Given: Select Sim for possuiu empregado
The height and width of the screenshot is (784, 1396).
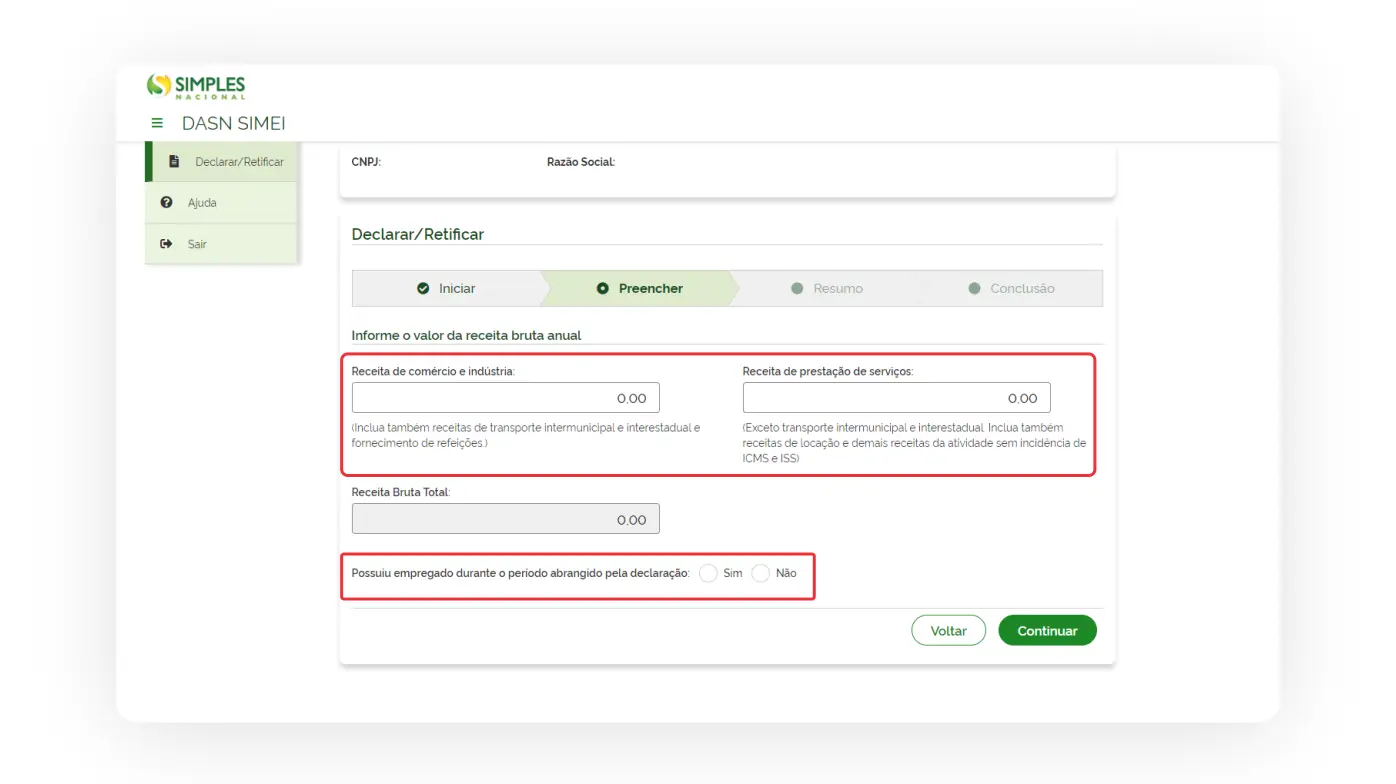Looking at the screenshot, I should [708, 574].
